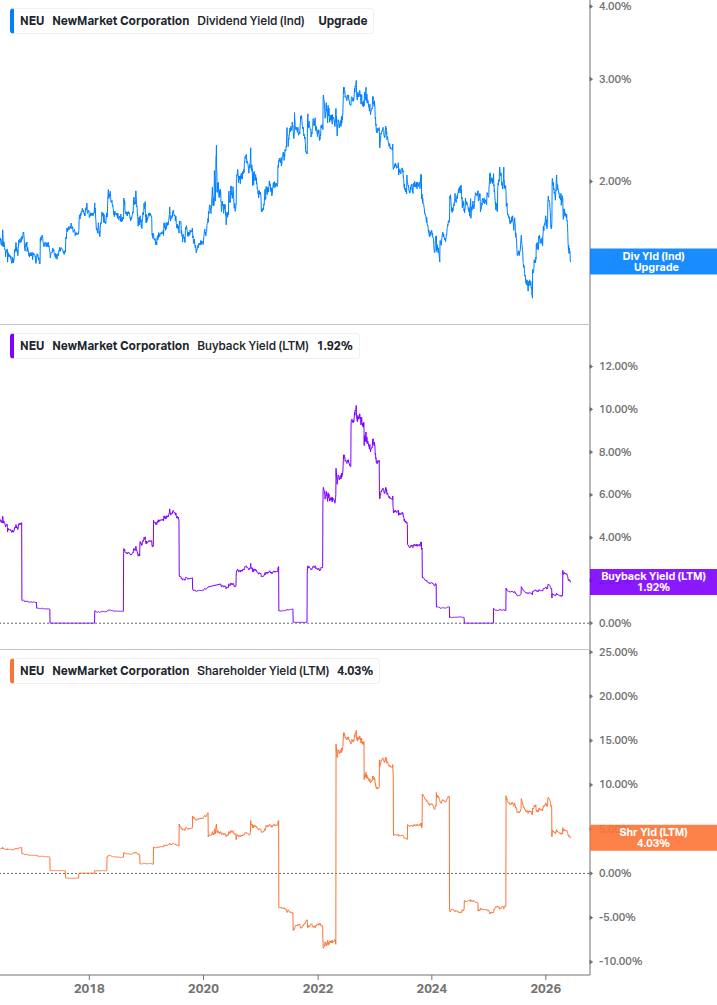The image size is (717, 1005).
Task: Click the 2018 label on time axis
Action: (x=89, y=989)
